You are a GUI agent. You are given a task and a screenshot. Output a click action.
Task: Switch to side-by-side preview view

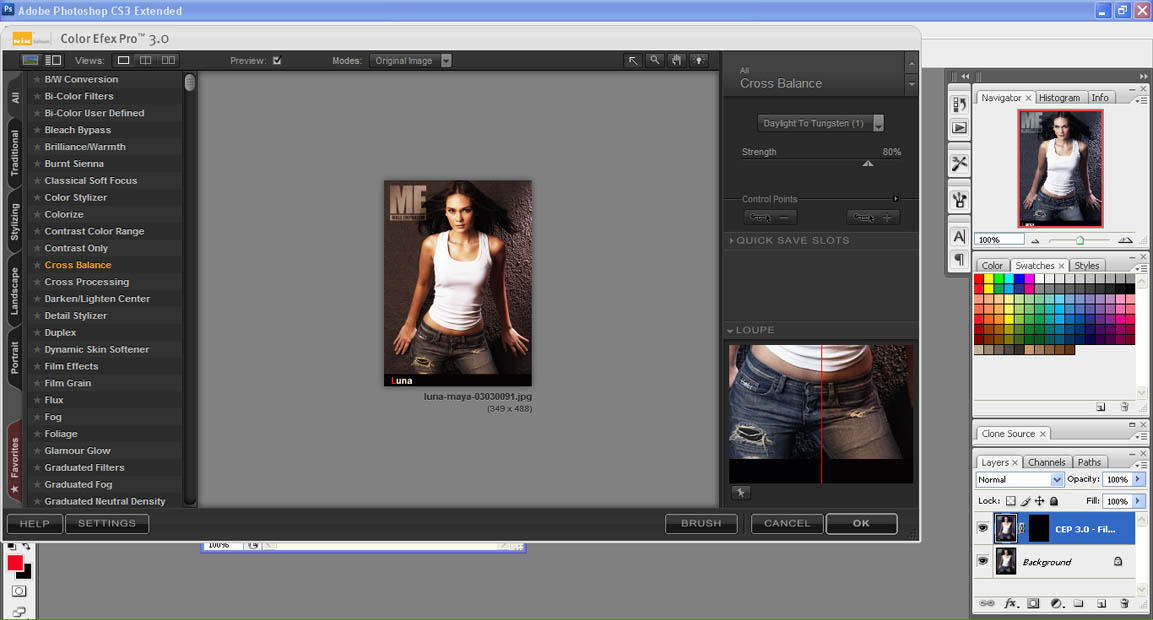pos(168,60)
